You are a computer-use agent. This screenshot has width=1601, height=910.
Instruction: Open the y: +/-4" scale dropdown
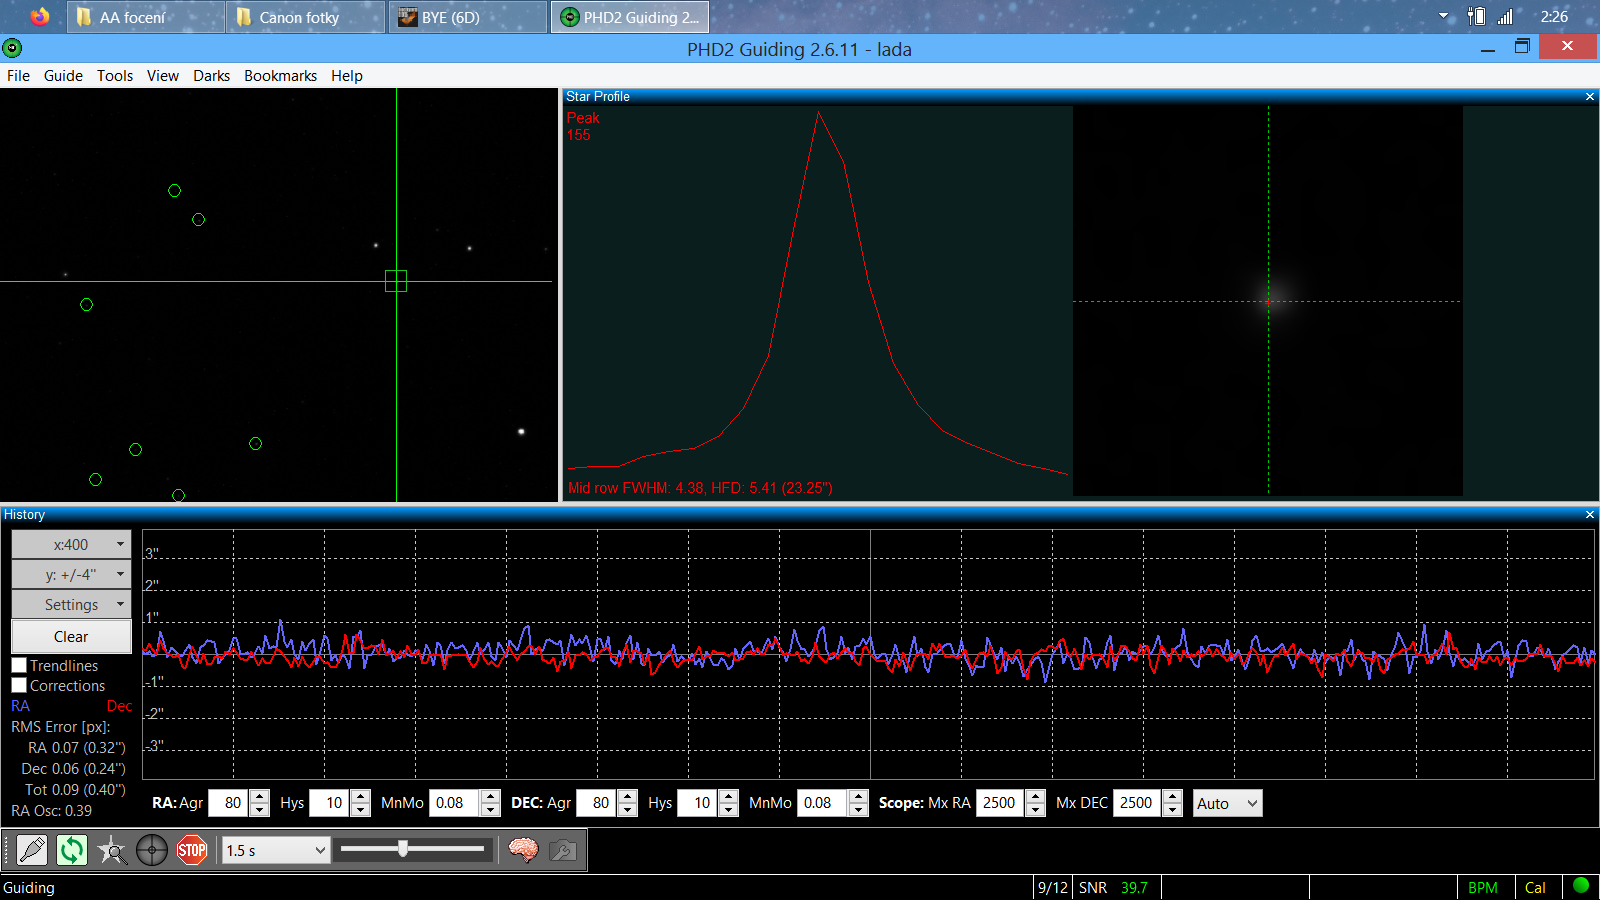(x=71, y=574)
